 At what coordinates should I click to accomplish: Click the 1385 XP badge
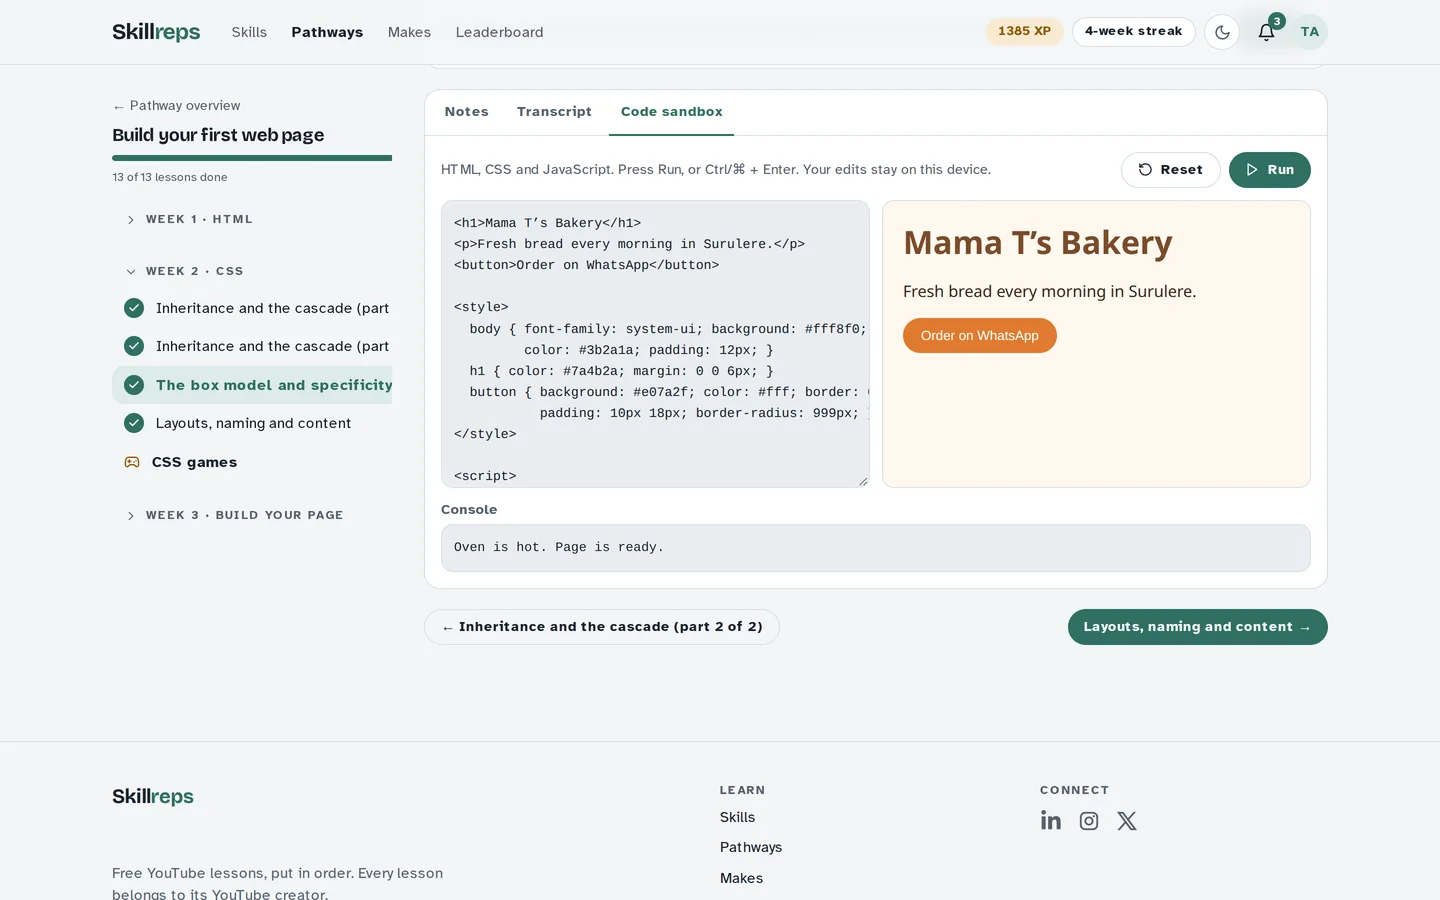pyautogui.click(x=1025, y=32)
